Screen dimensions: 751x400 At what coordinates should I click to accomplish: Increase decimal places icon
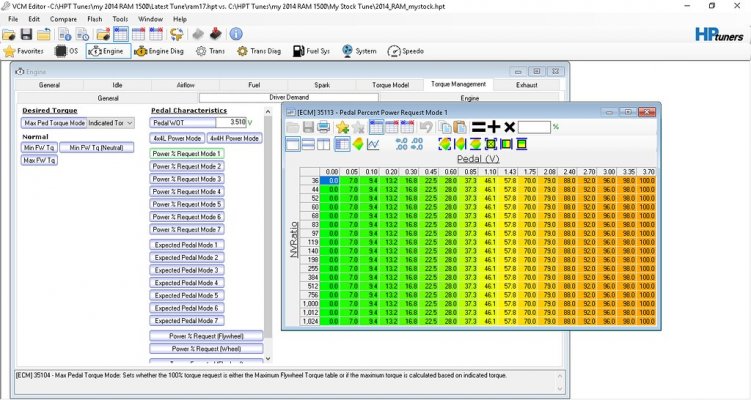point(401,144)
